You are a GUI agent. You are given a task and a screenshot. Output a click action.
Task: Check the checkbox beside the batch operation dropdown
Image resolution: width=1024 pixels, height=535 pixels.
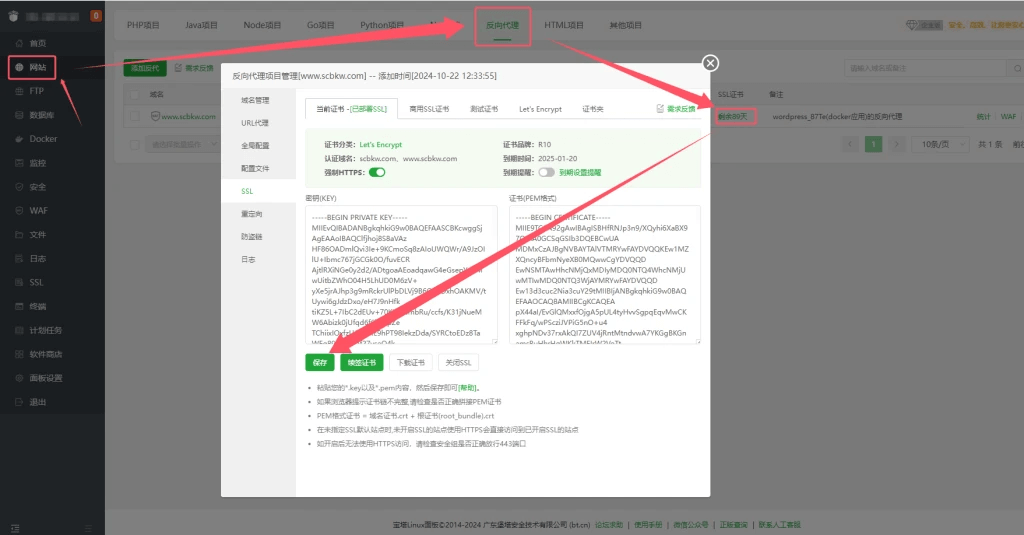click(x=135, y=144)
